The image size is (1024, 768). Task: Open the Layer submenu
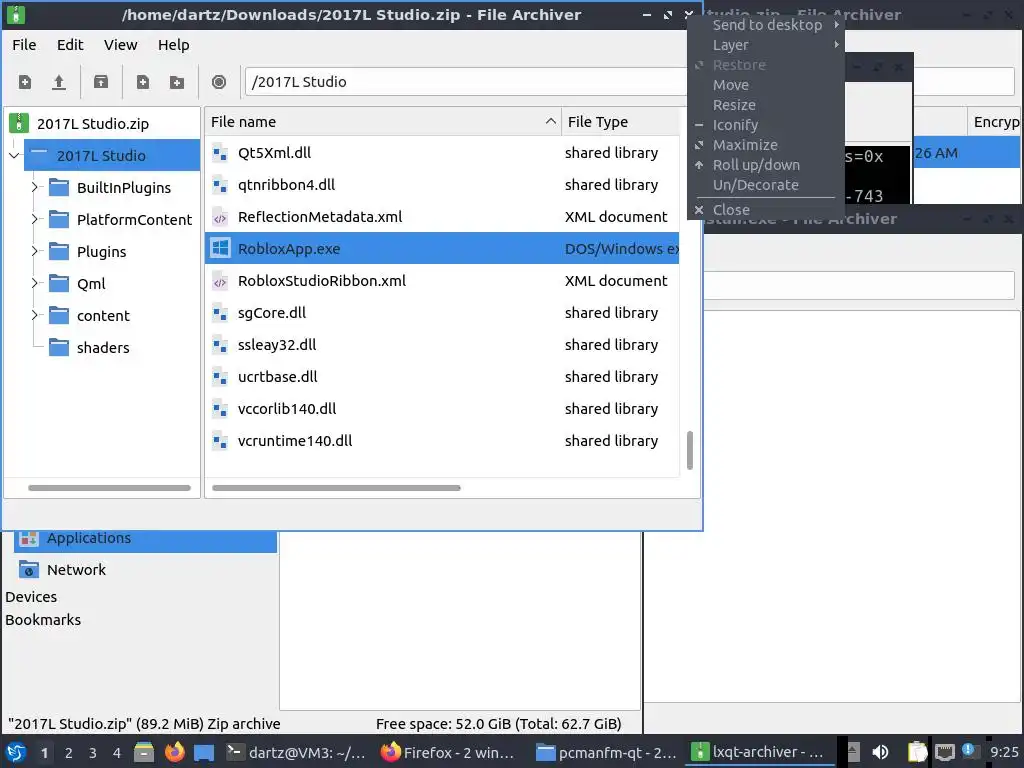tap(767, 45)
